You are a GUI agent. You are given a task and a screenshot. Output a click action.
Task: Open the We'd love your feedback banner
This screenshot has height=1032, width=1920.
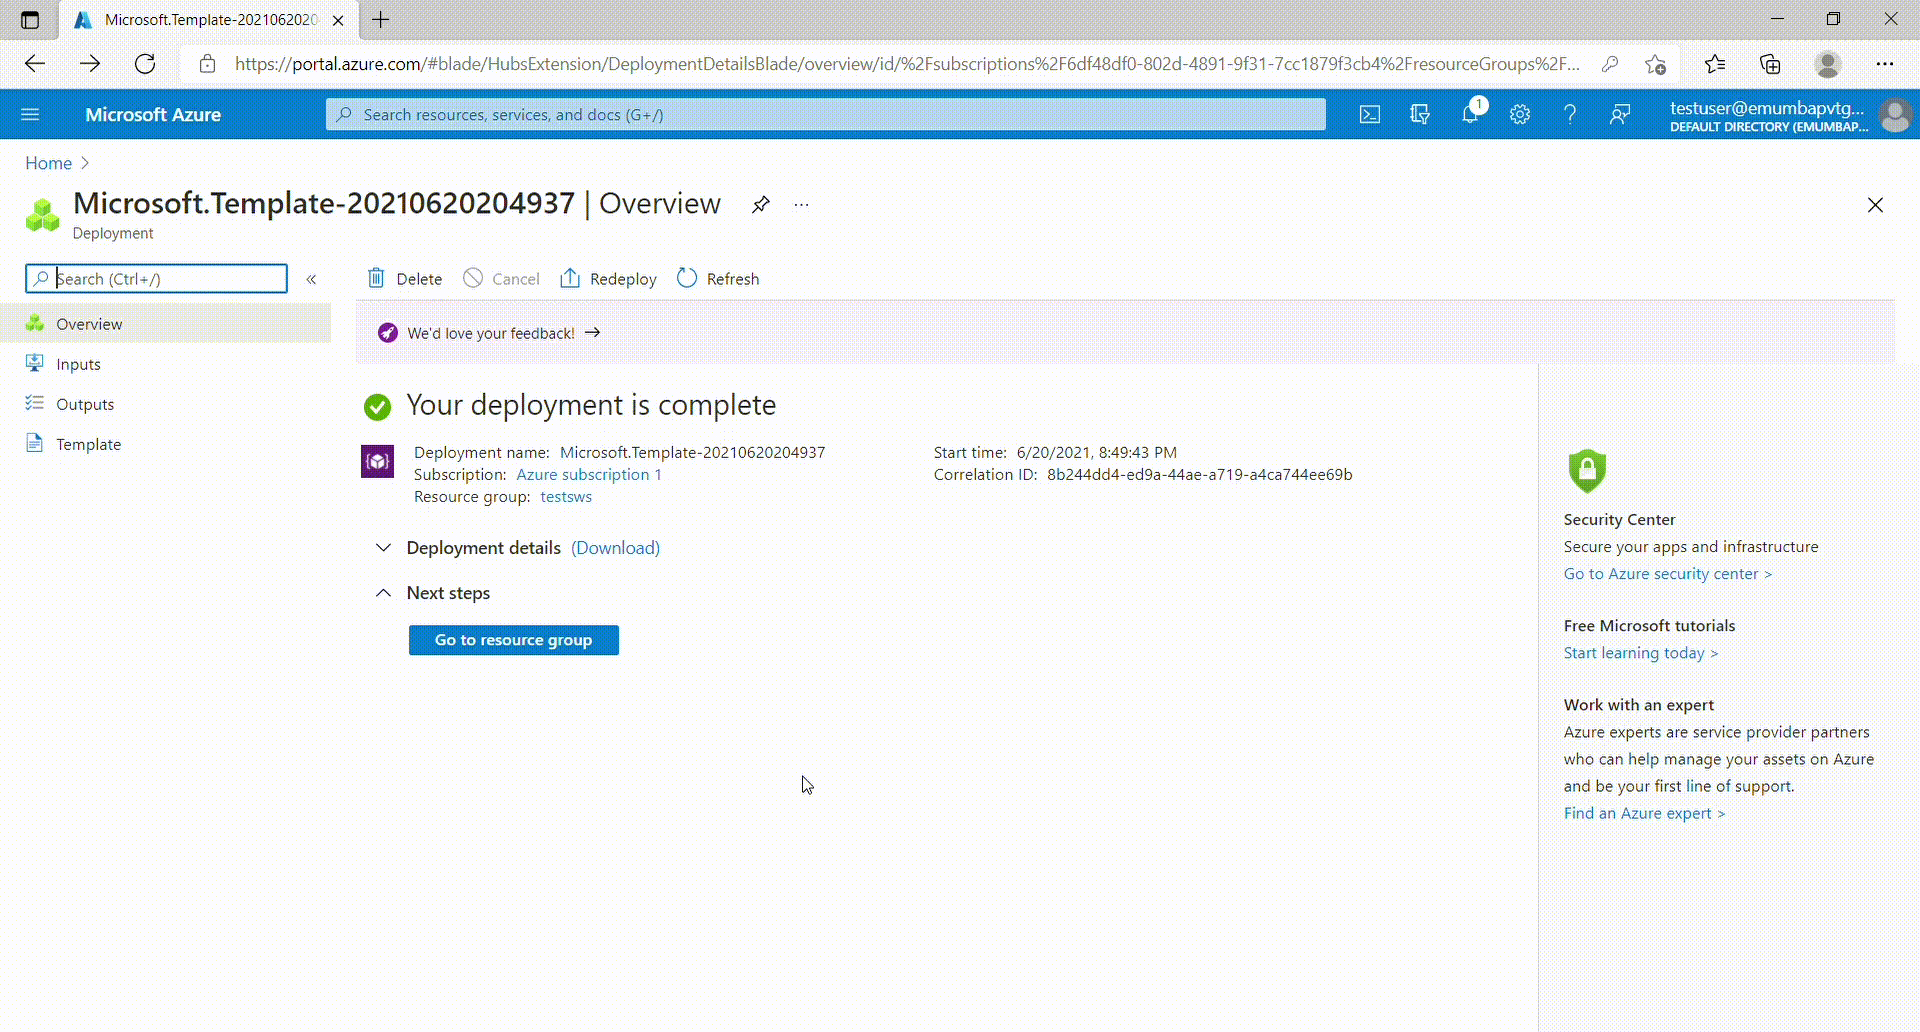pyautogui.click(x=489, y=333)
